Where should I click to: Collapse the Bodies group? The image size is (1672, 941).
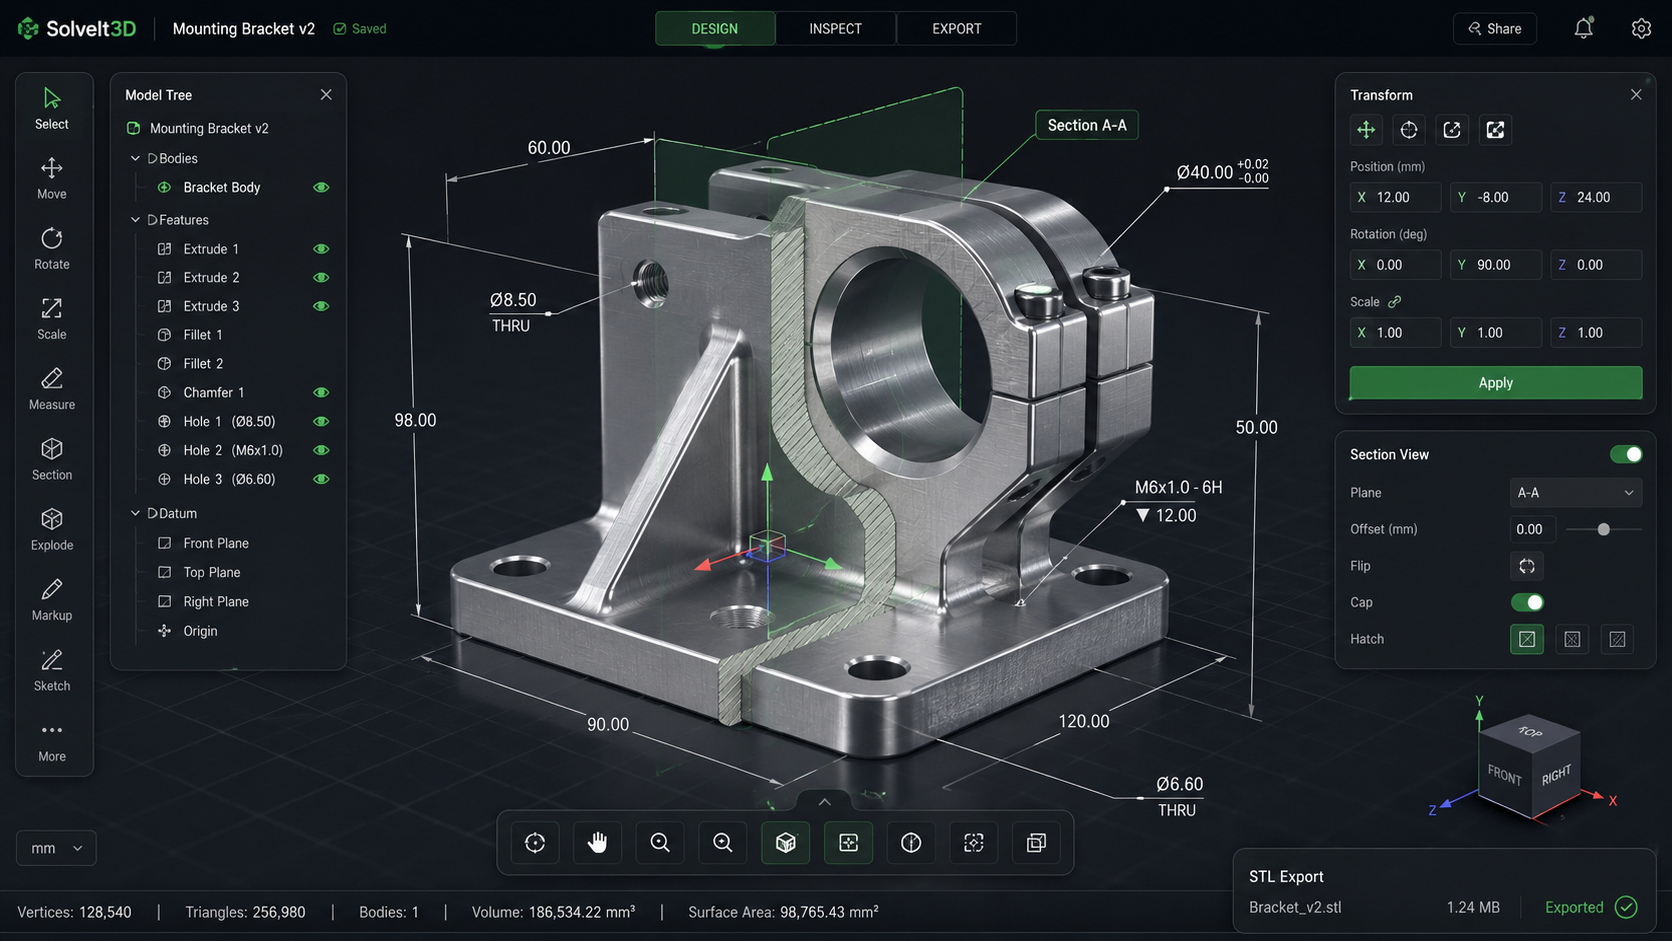point(135,158)
